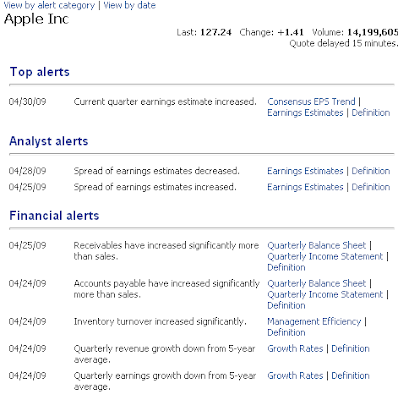Viewport: 398px width, 400px height.
Task: Open Definition for quarterly revenue growth alert
Action: pos(350,348)
